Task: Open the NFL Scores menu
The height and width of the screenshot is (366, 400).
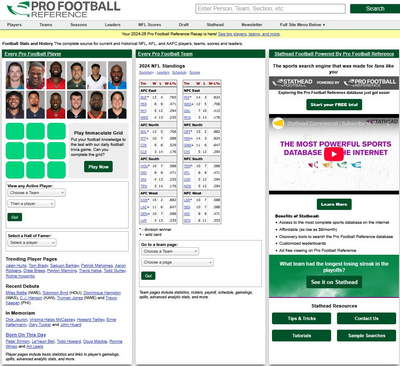Action: tap(149, 25)
